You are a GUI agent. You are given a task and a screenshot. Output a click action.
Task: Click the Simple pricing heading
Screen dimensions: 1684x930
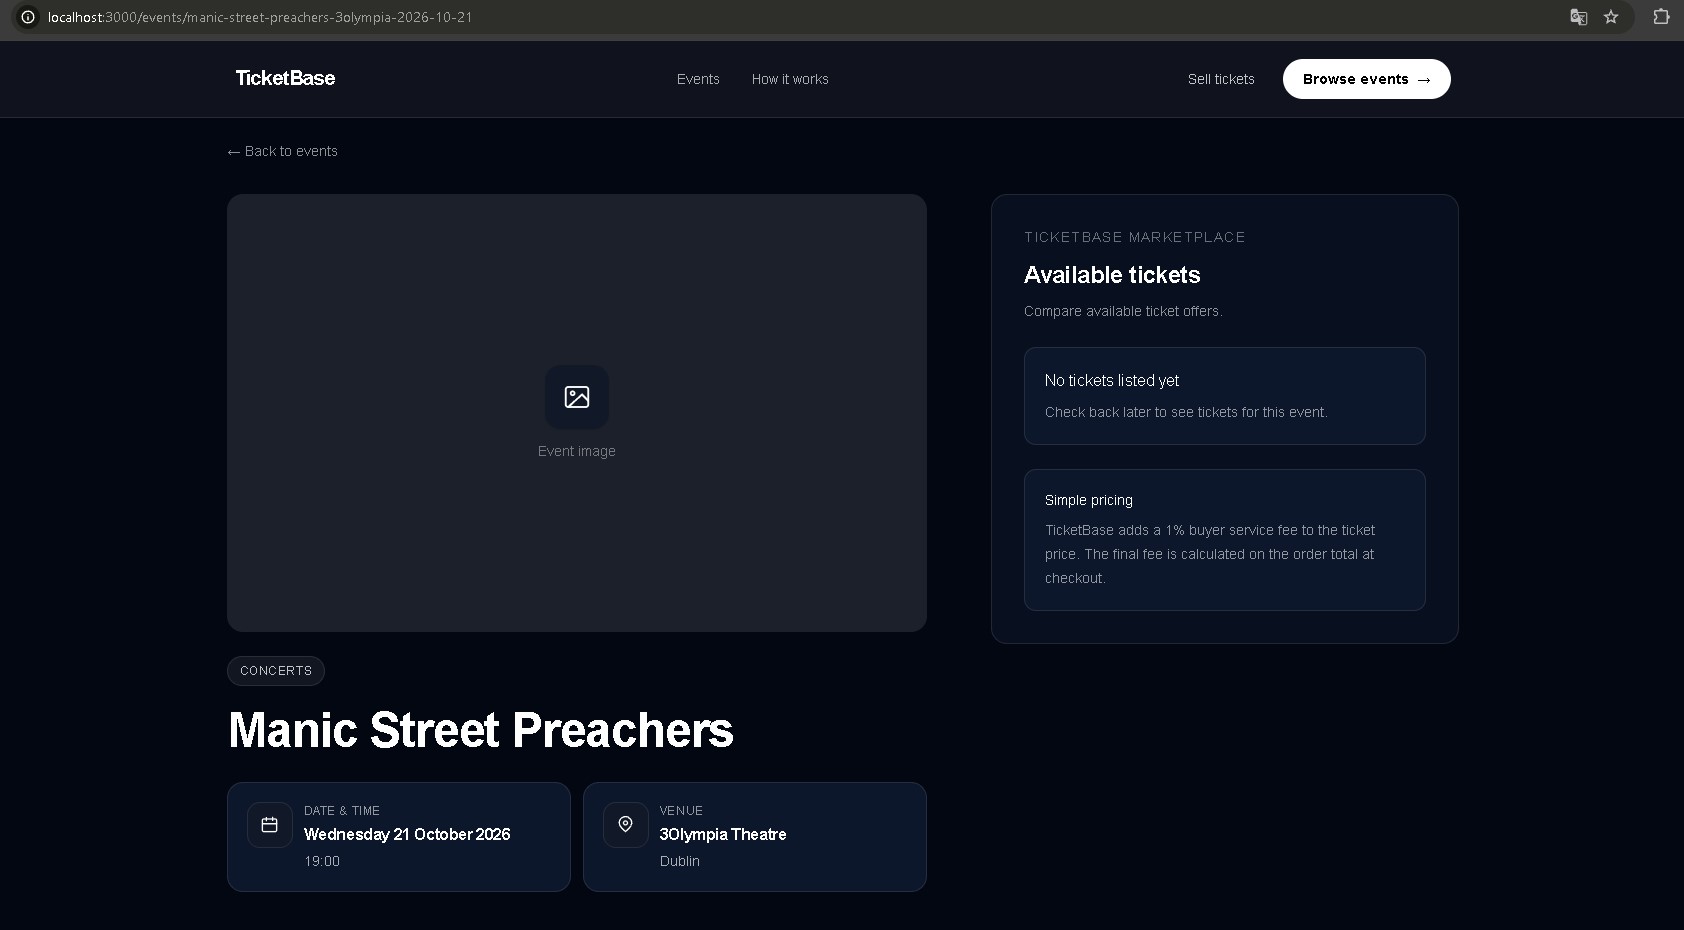[x=1089, y=500]
